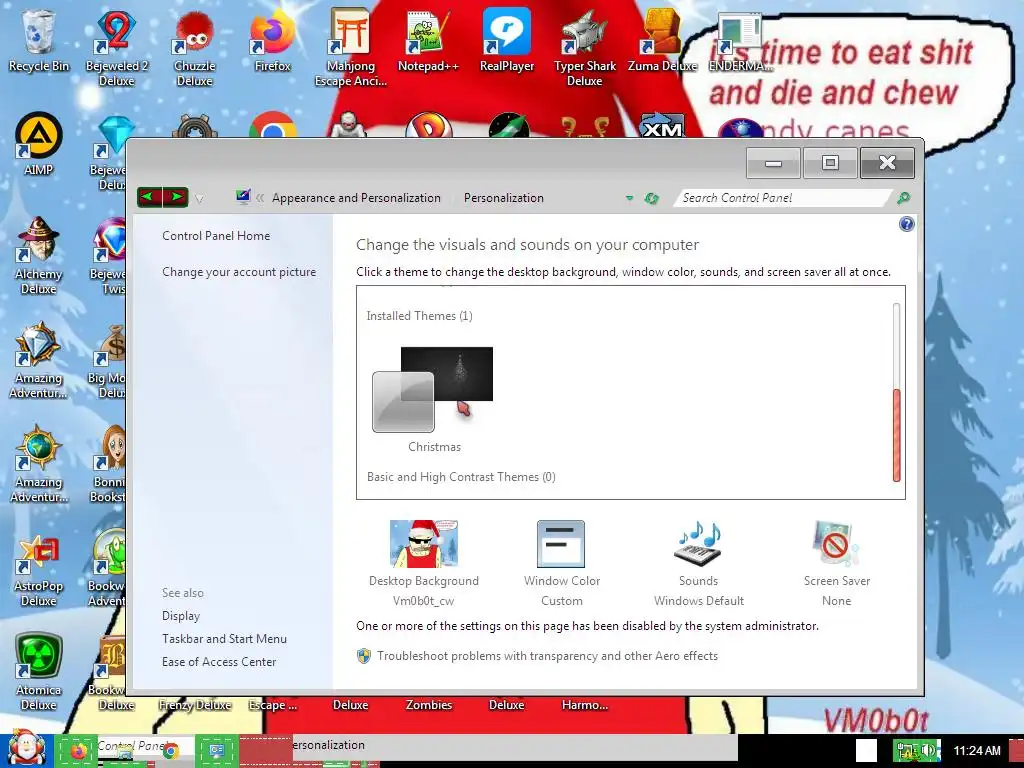Select the Atomica Deluxe desktop icon
Viewport: 1024px width, 768px height.
[39, 672]
